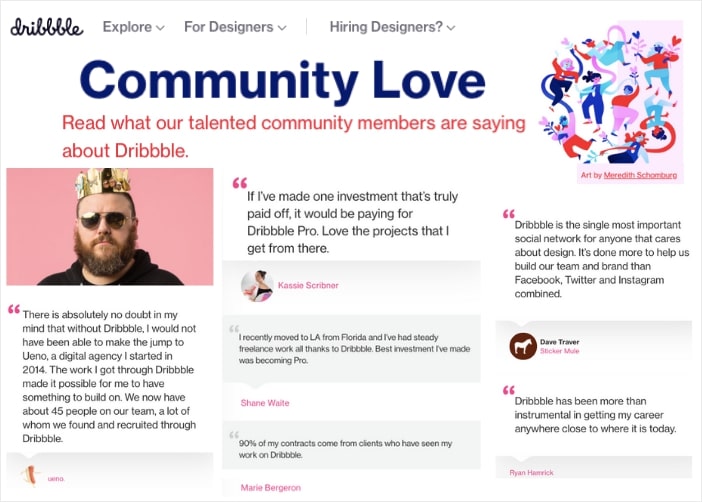This screenshot has height=502, width=702.
Task: Click the Dribbble logo
Action: 47,27
